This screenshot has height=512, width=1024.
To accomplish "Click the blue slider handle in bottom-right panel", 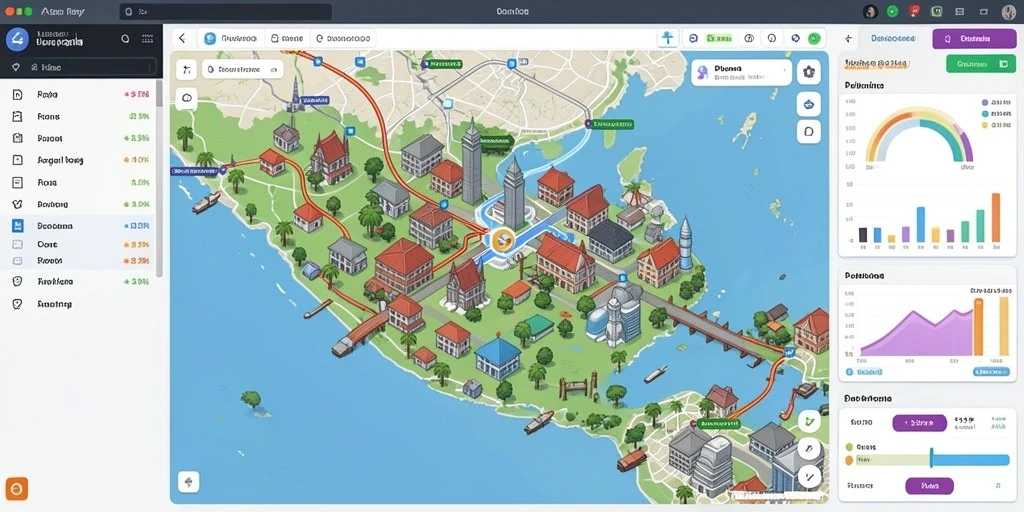I will [931, 456].
